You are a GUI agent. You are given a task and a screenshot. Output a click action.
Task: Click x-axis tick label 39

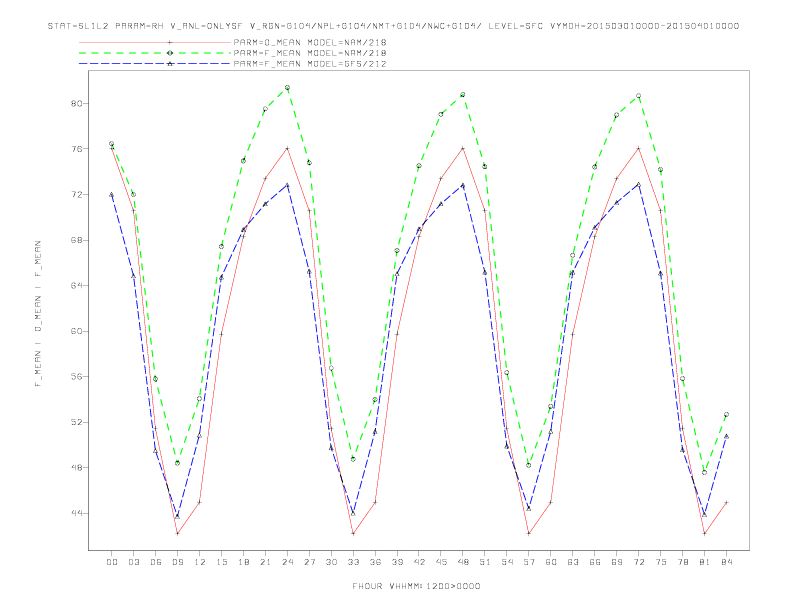(x=398, y=562)
